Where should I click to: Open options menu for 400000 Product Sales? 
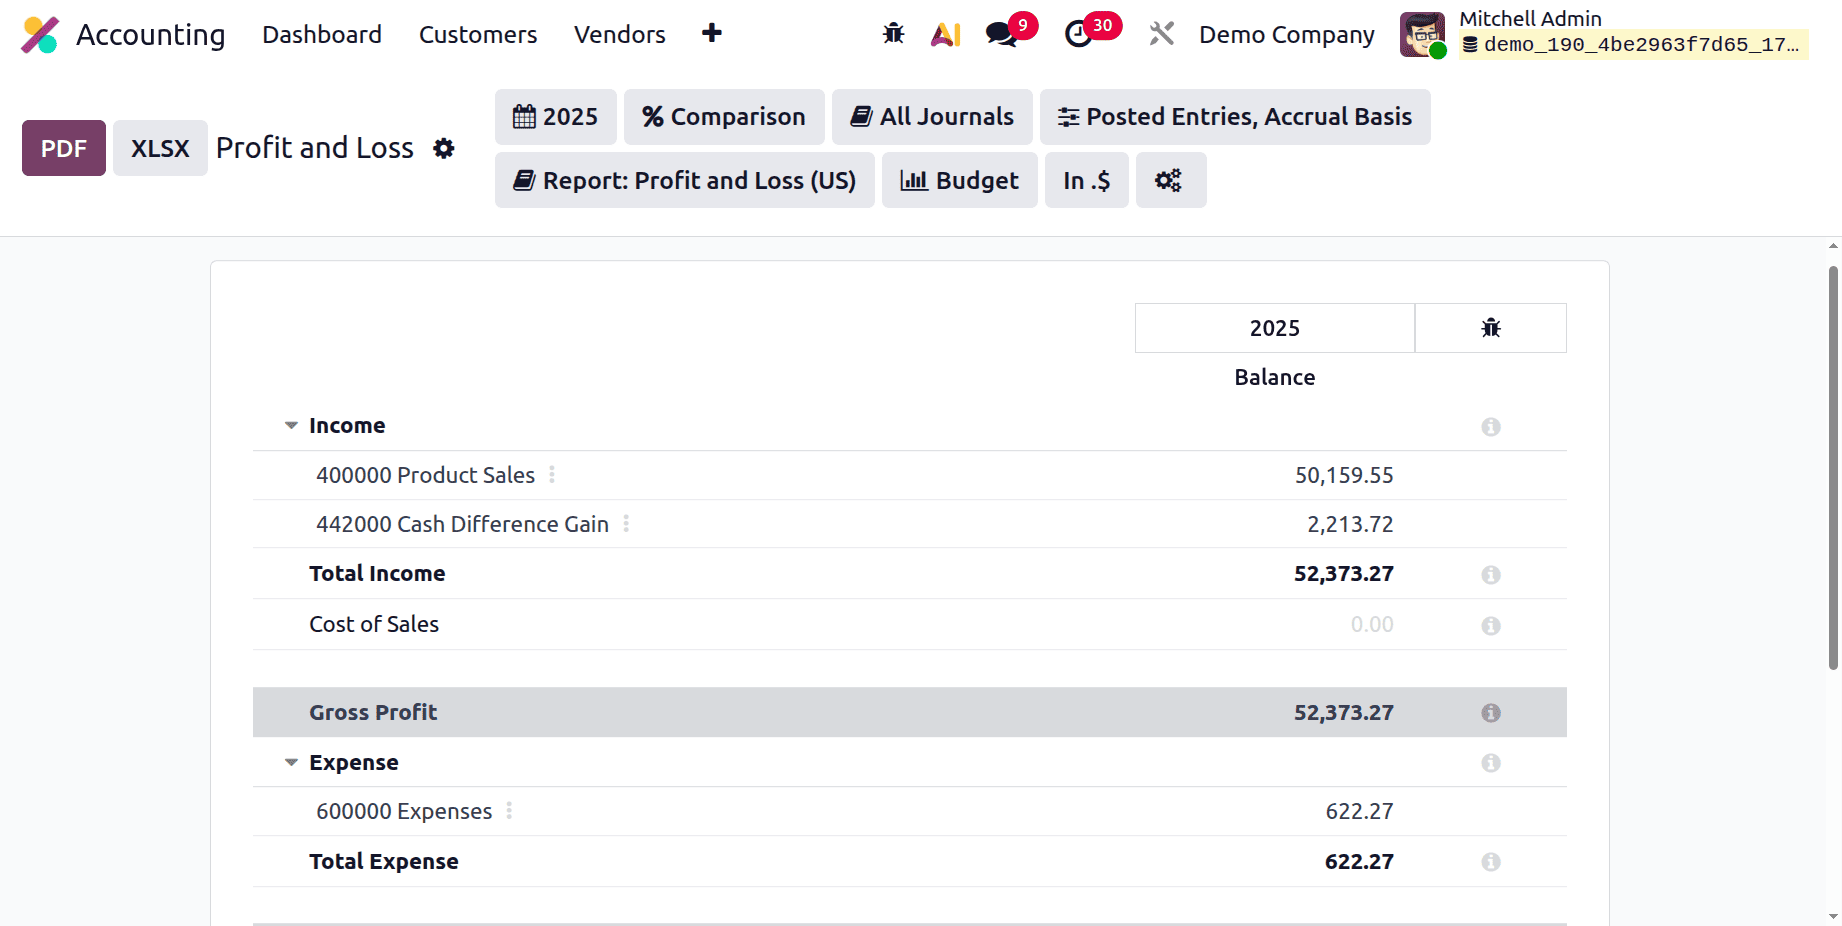click(x=552, y=475)
